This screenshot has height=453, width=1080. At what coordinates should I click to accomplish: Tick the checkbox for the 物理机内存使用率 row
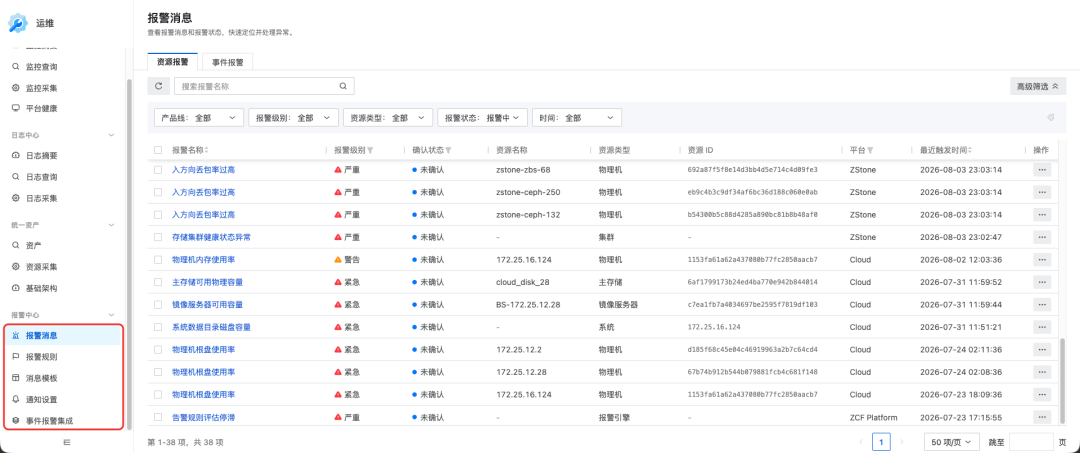coord(158,260)
